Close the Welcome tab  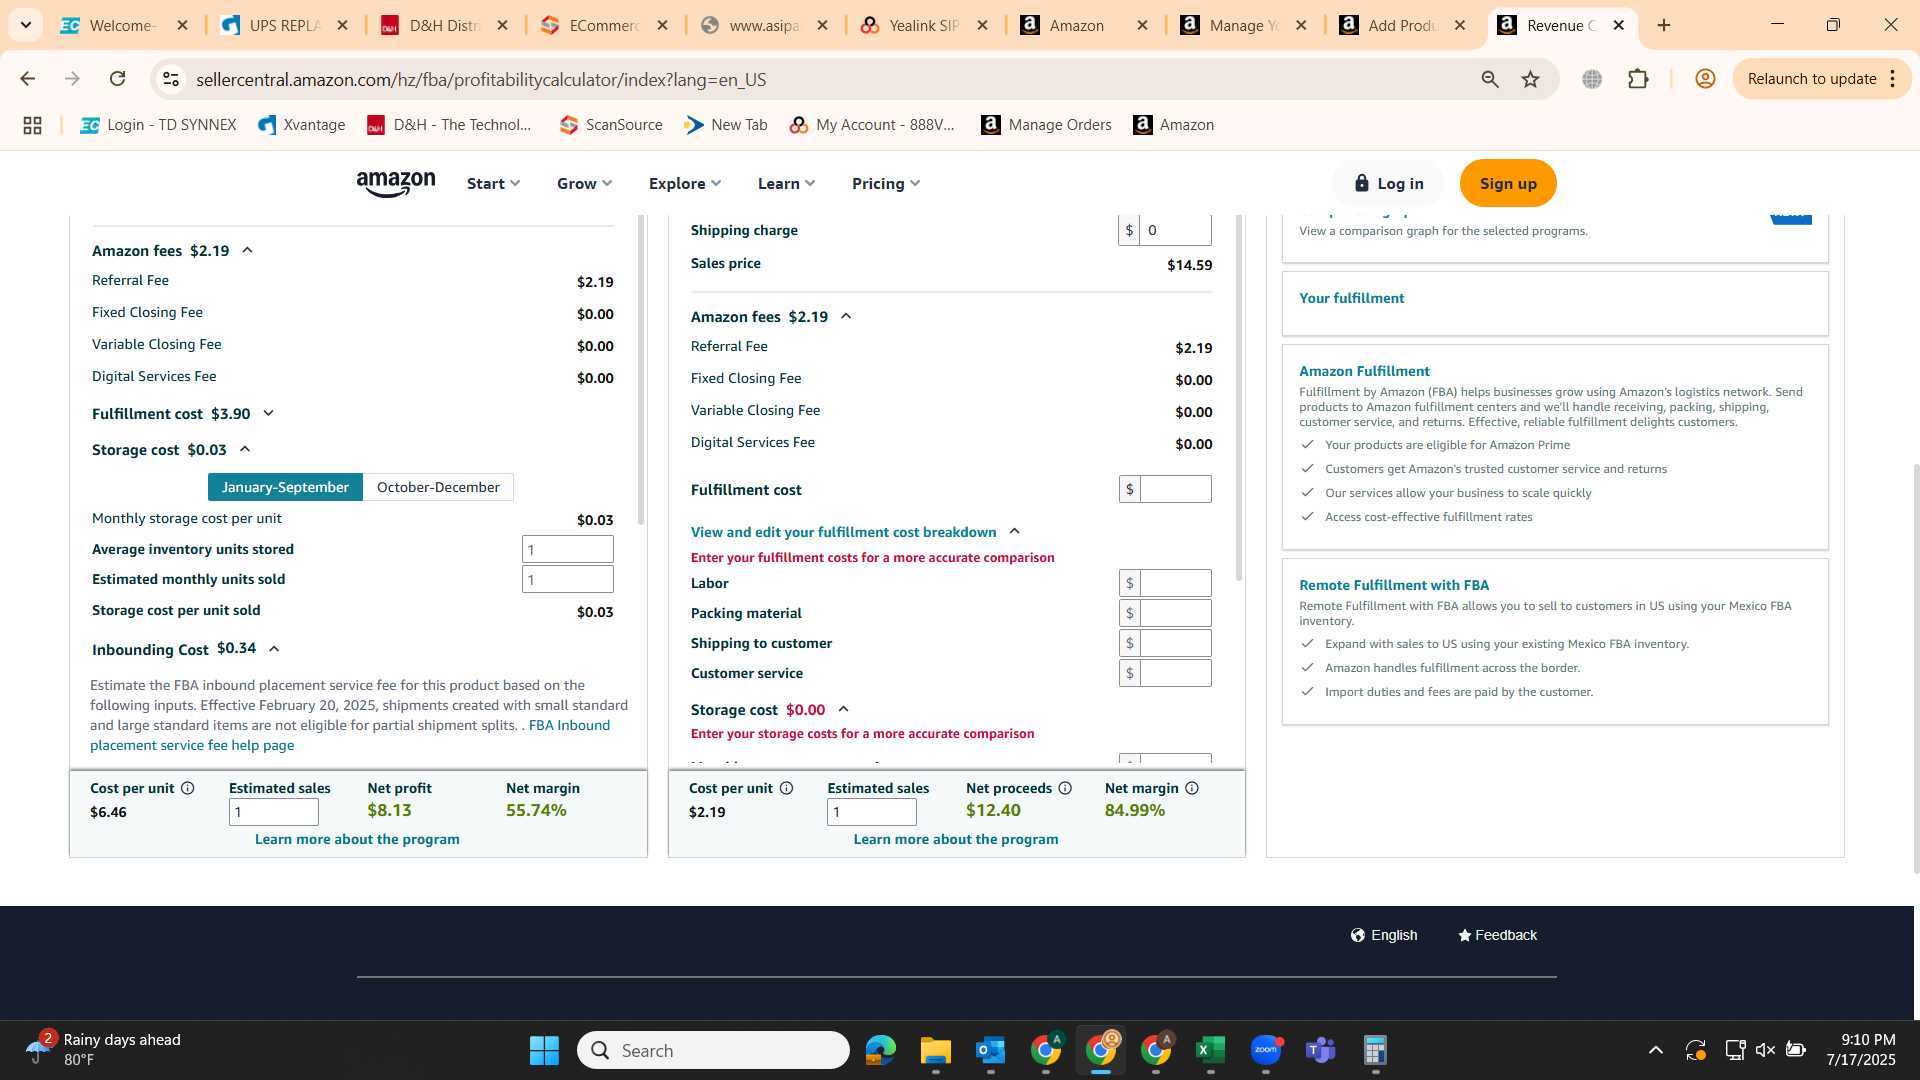pyautogui.click(x=182, y=26)
